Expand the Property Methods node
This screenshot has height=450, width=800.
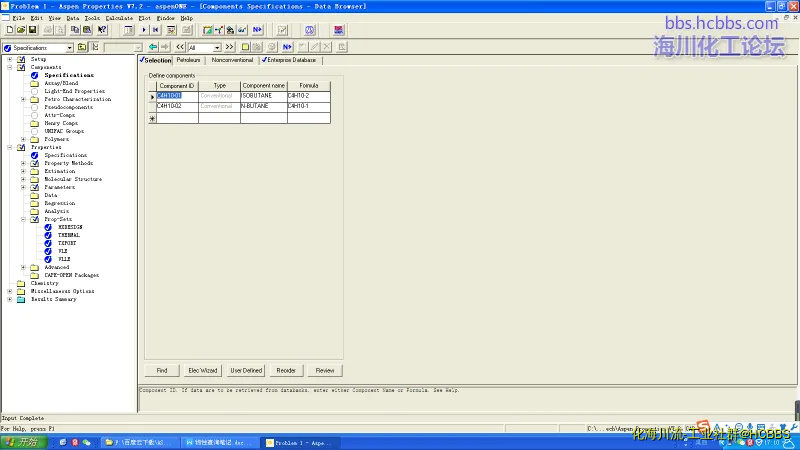[23, 163]
